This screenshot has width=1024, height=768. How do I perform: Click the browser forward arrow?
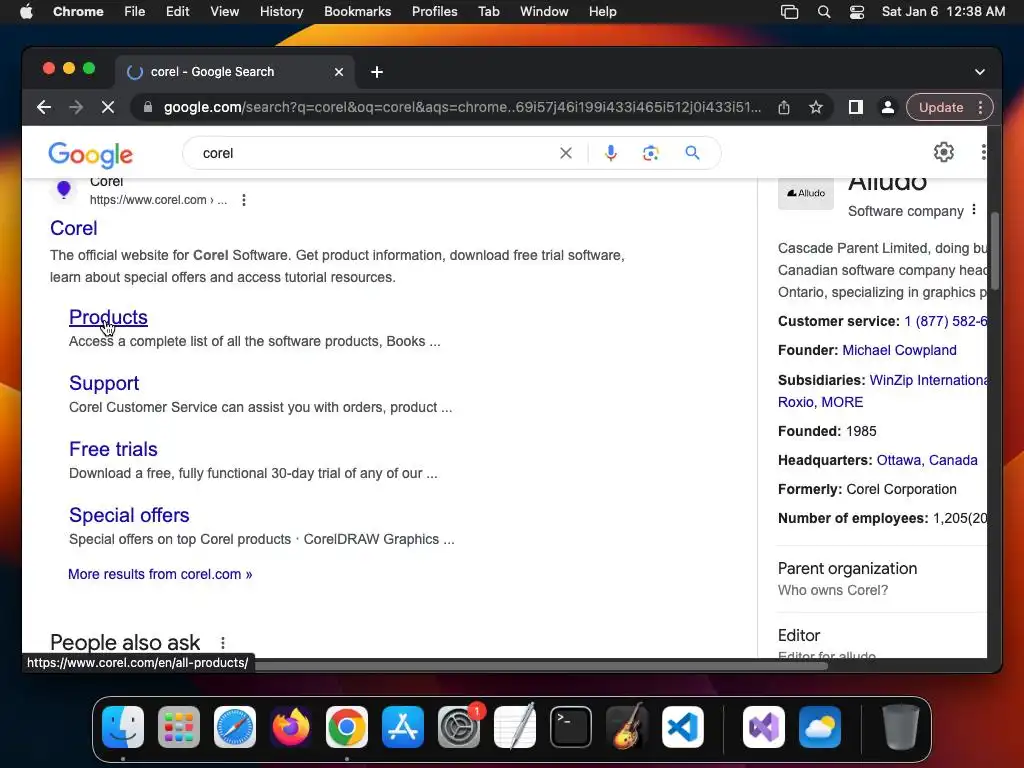pyautogui.click(x=76, y=107)
